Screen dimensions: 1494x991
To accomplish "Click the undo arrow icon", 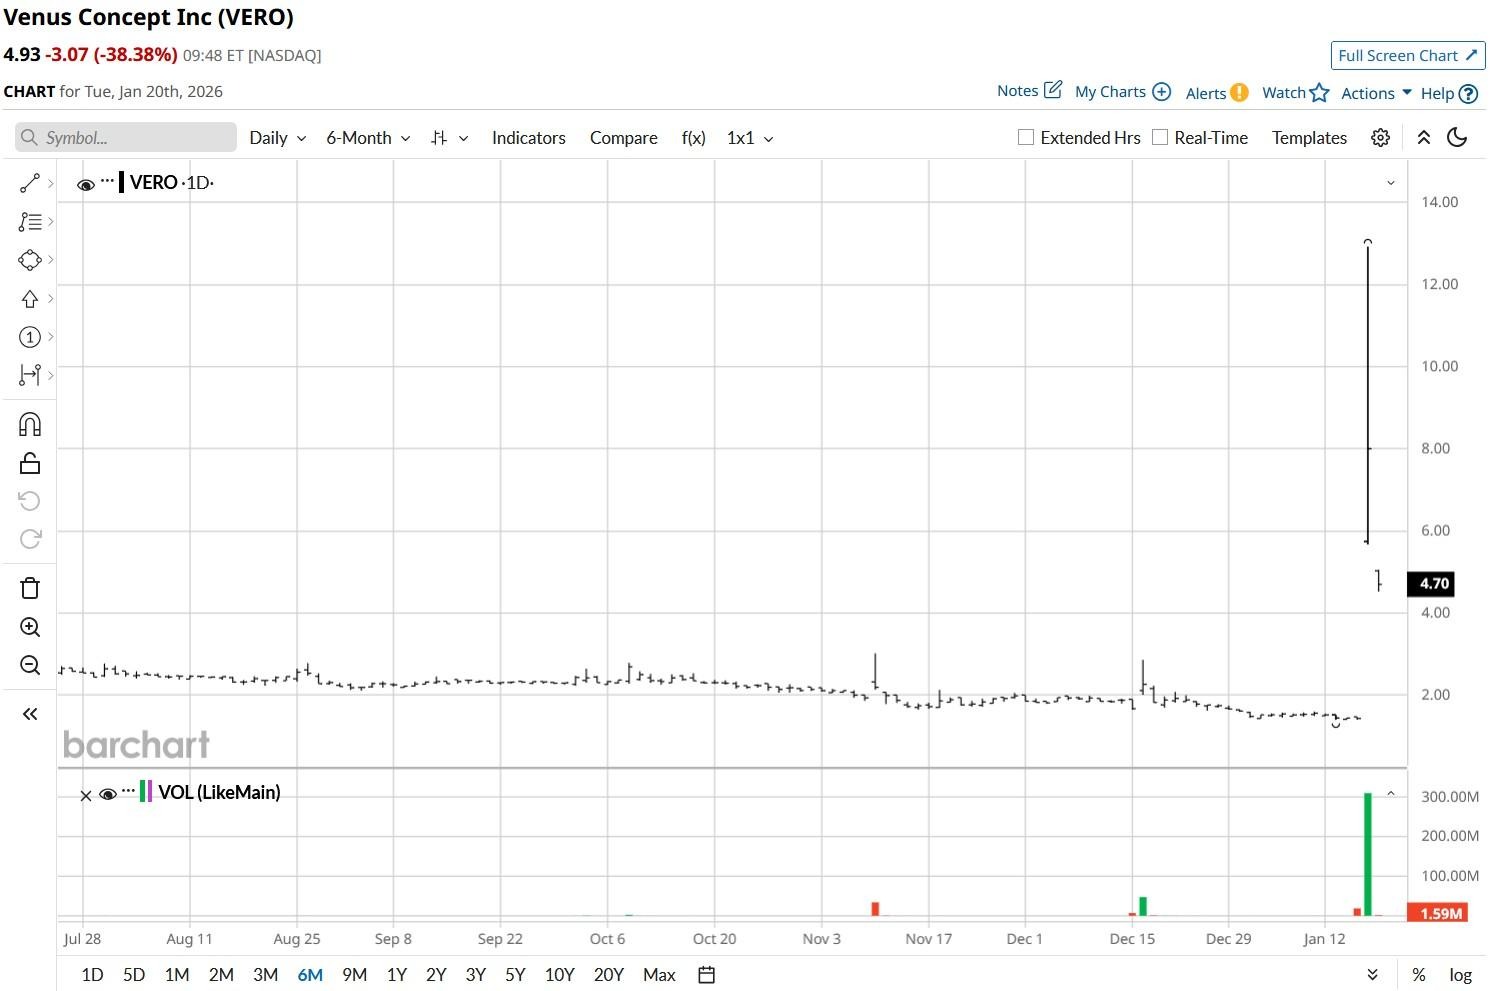I will [30, 501].
